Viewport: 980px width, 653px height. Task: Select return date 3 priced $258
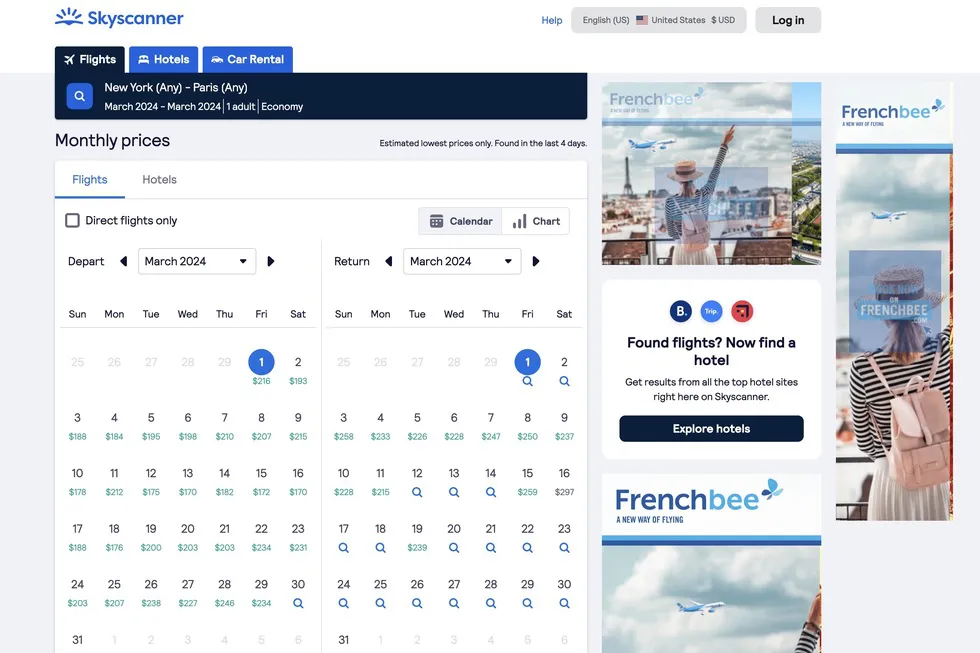[x=343, y=426]
